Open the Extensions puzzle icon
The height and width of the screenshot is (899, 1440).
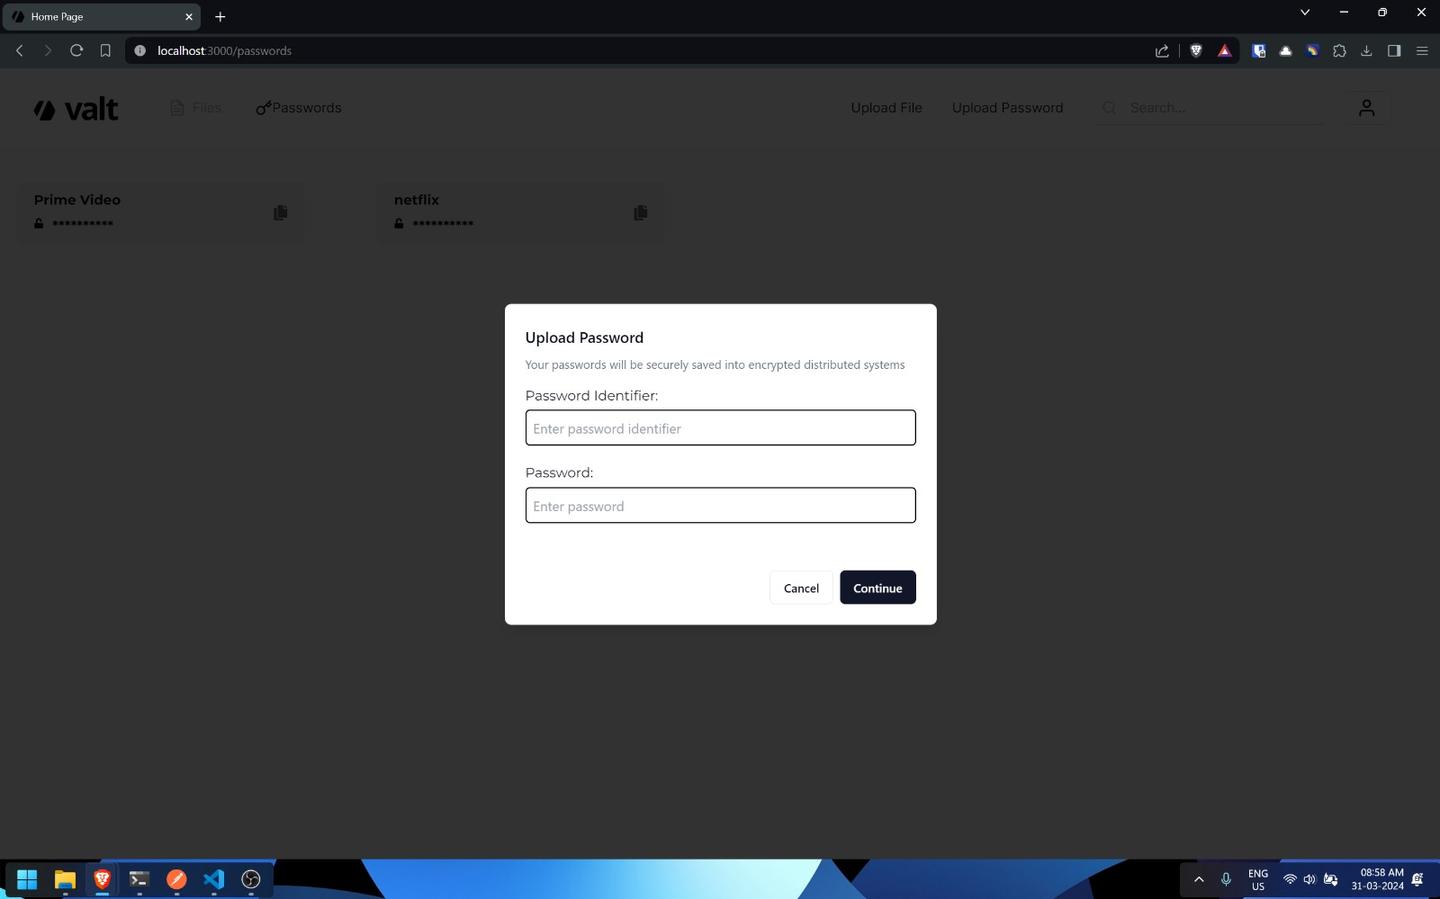tap(1339, 51)
